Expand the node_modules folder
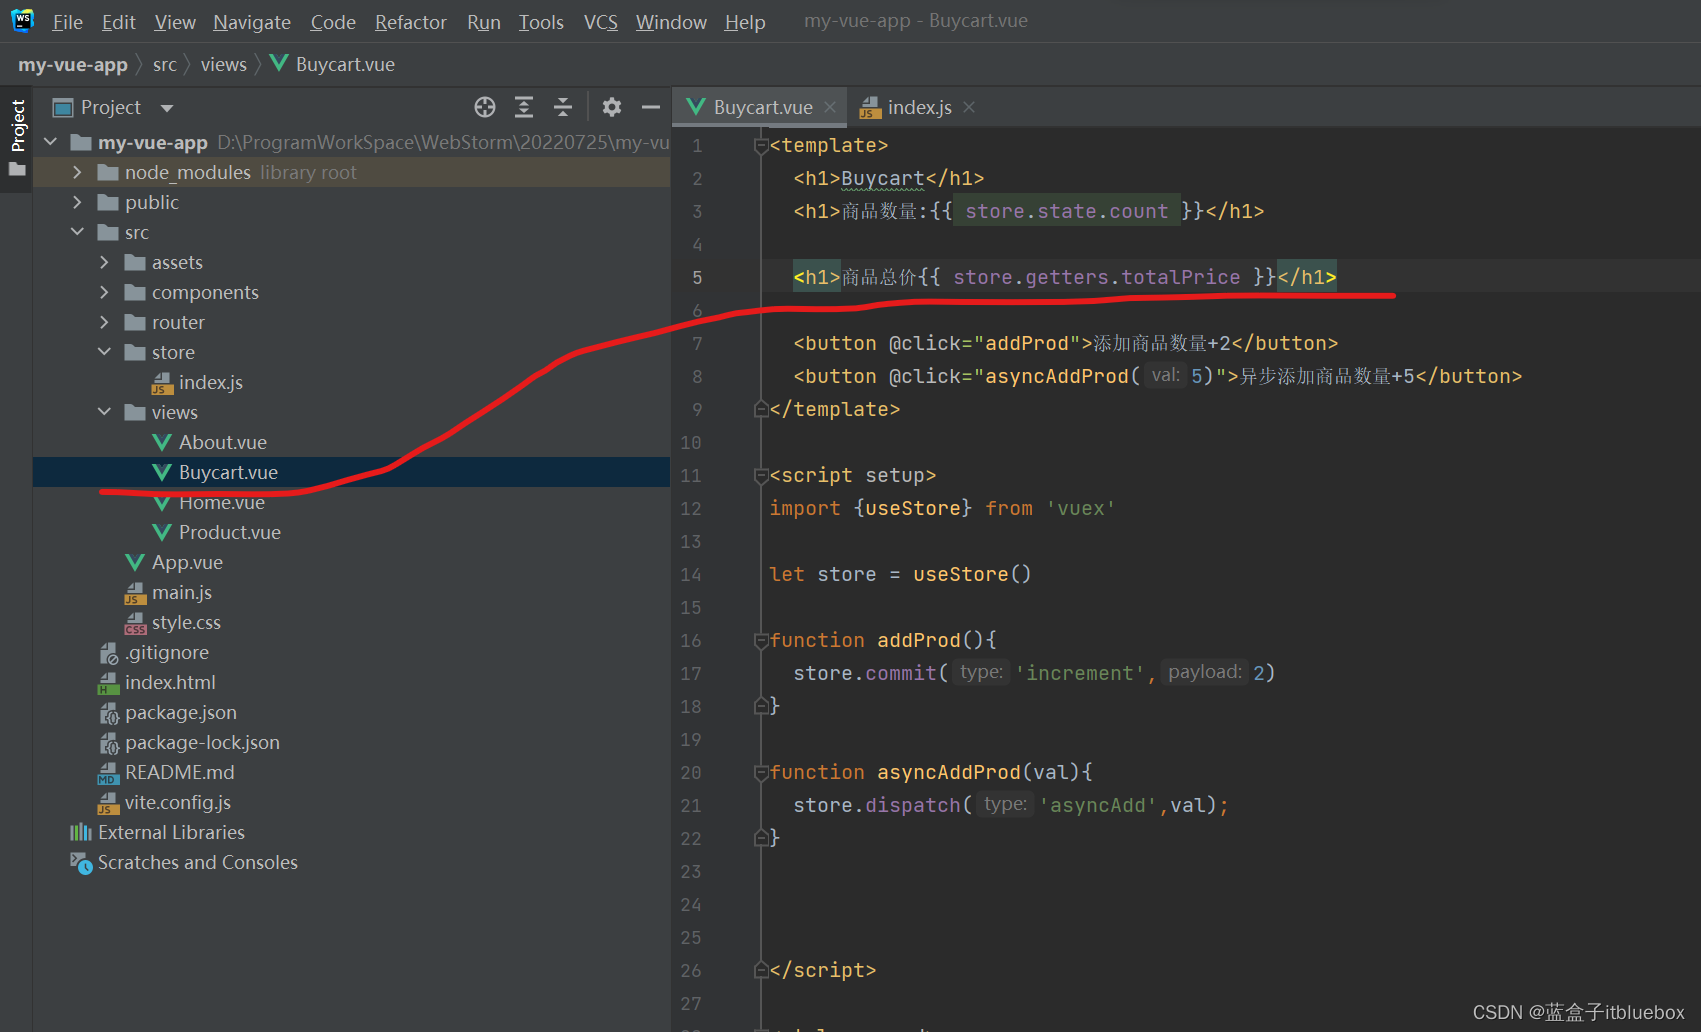 pos(77,172)
